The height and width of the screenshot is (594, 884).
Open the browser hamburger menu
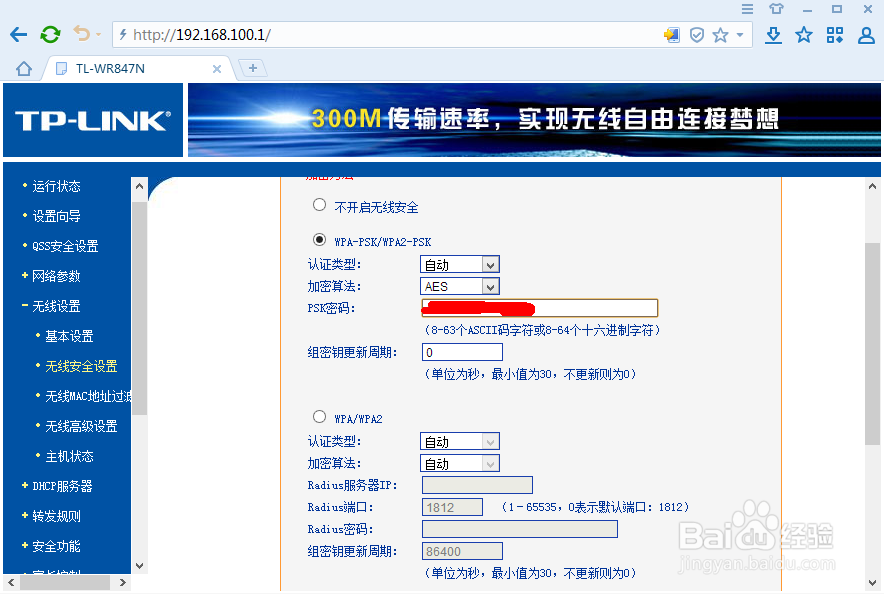pyautogui.click(x=747, y=8)
